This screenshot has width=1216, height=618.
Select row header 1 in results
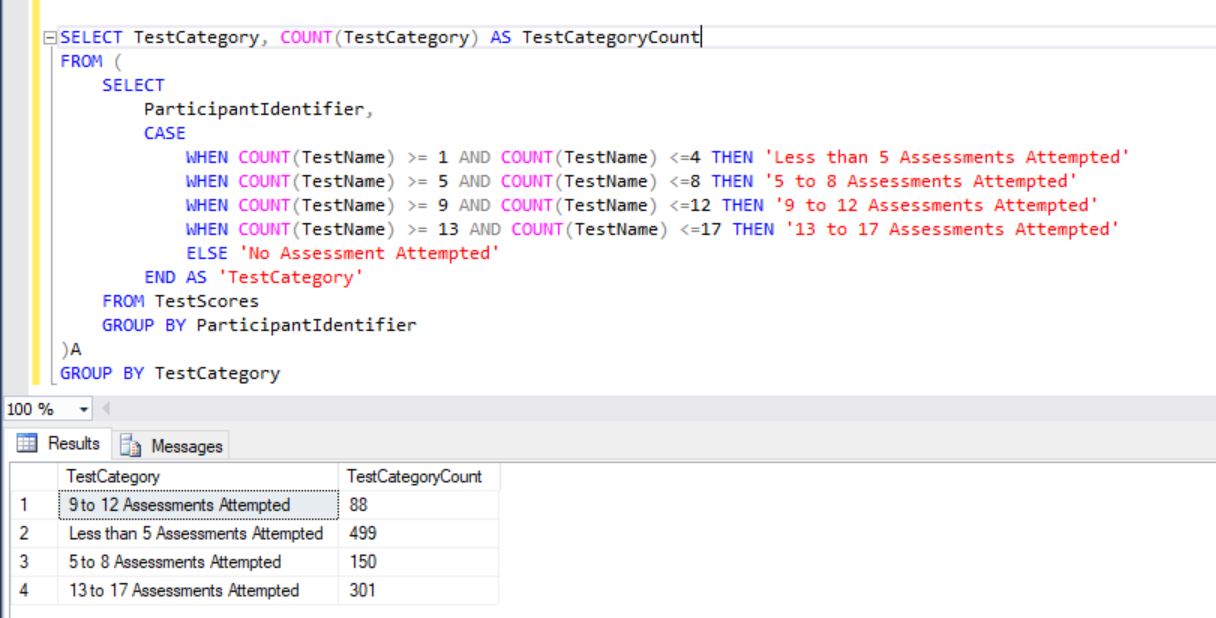[x=34, y=505]
